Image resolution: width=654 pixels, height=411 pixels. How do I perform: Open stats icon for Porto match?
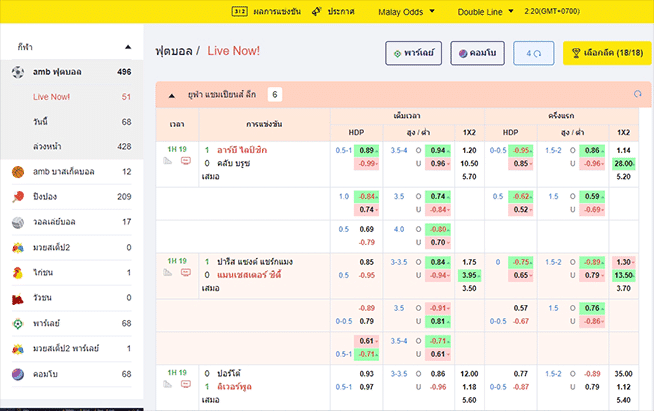168,384
